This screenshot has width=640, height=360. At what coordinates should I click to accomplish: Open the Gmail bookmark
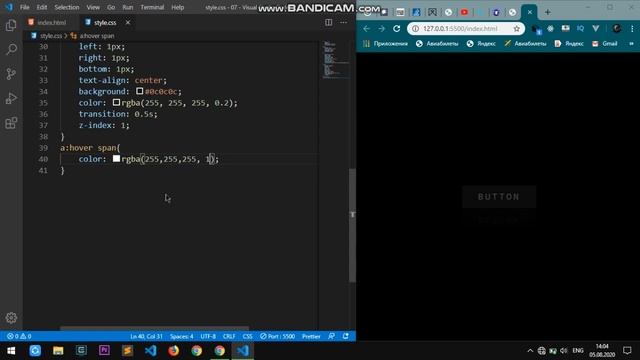[605, 44]
